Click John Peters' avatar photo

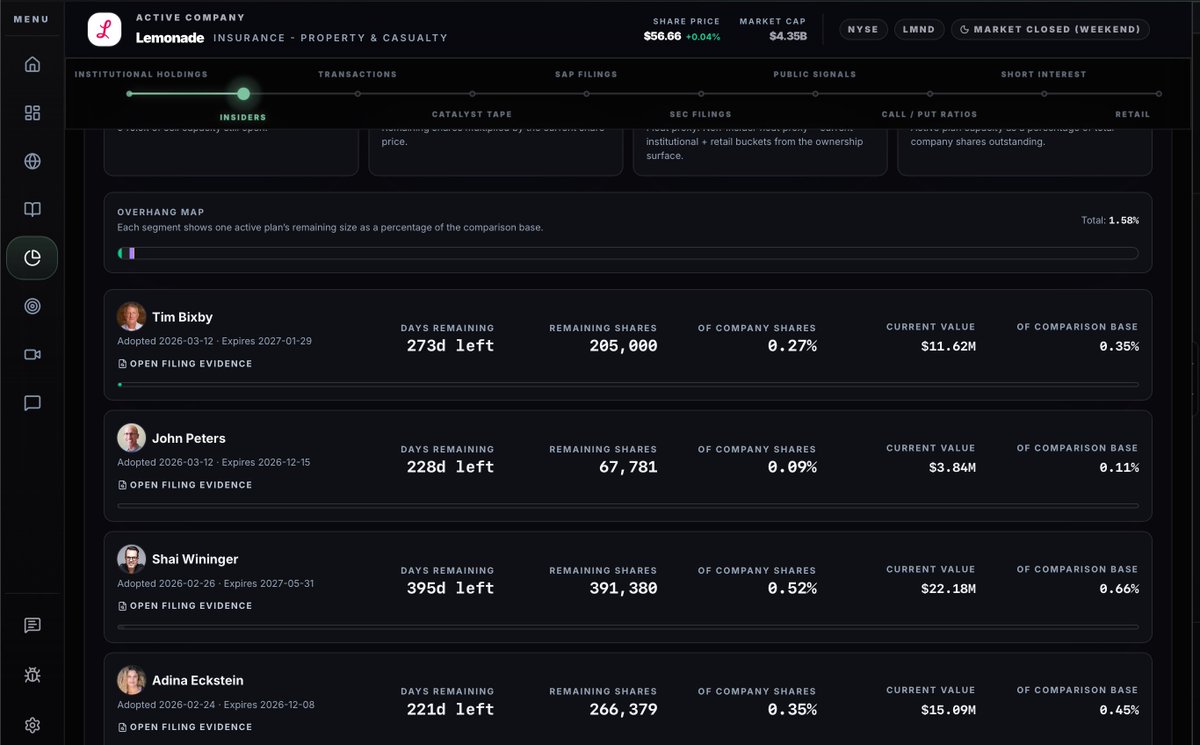tap(131, 438)
